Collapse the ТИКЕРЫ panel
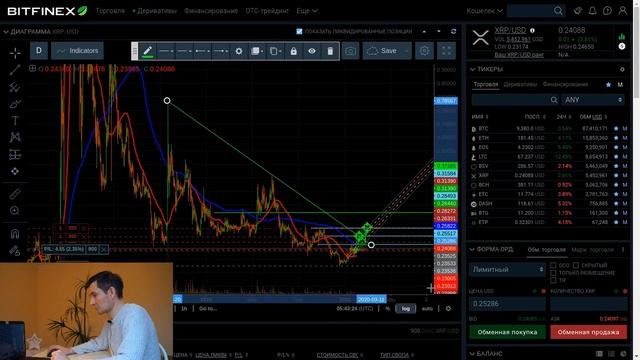The height and width of the screenshot is (360, 640). pos(472,69)
